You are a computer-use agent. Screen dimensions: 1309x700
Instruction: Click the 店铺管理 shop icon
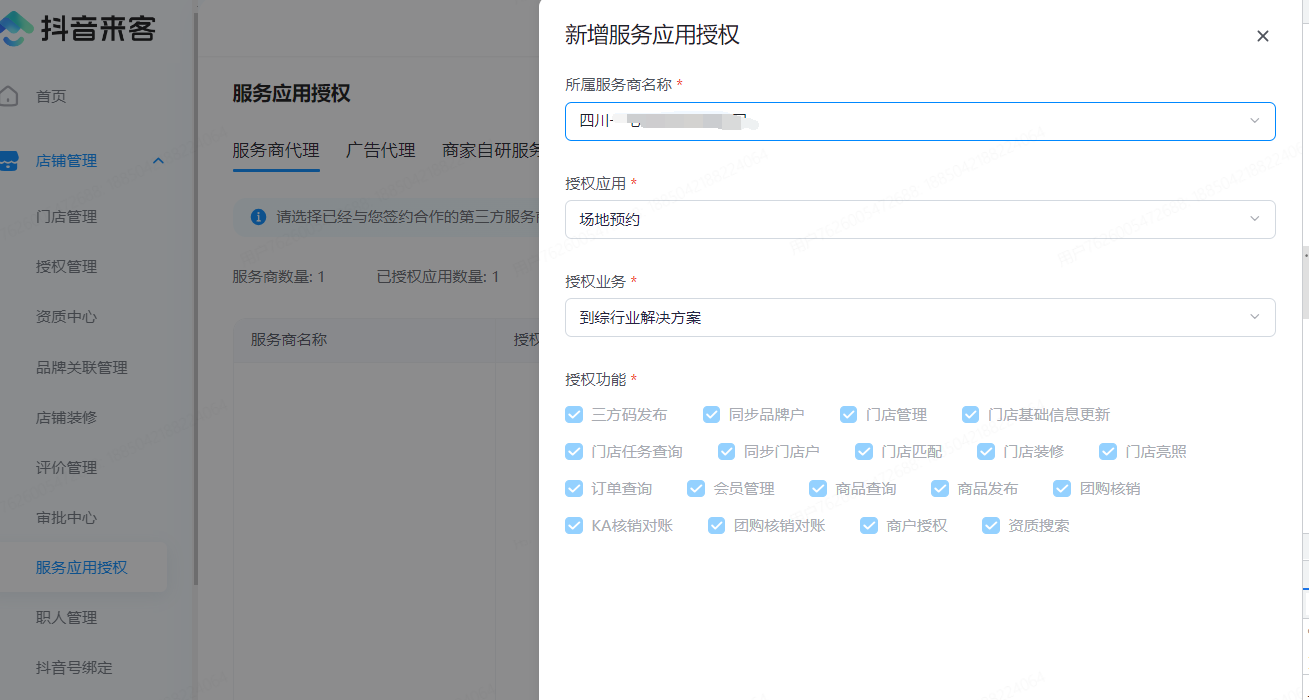9,161
